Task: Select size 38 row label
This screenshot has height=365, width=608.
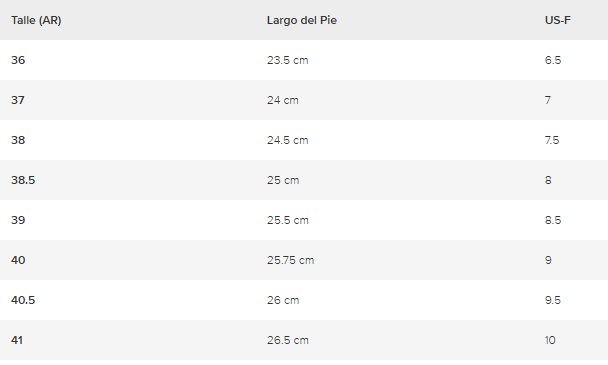Action: click(x=18, y=140)
